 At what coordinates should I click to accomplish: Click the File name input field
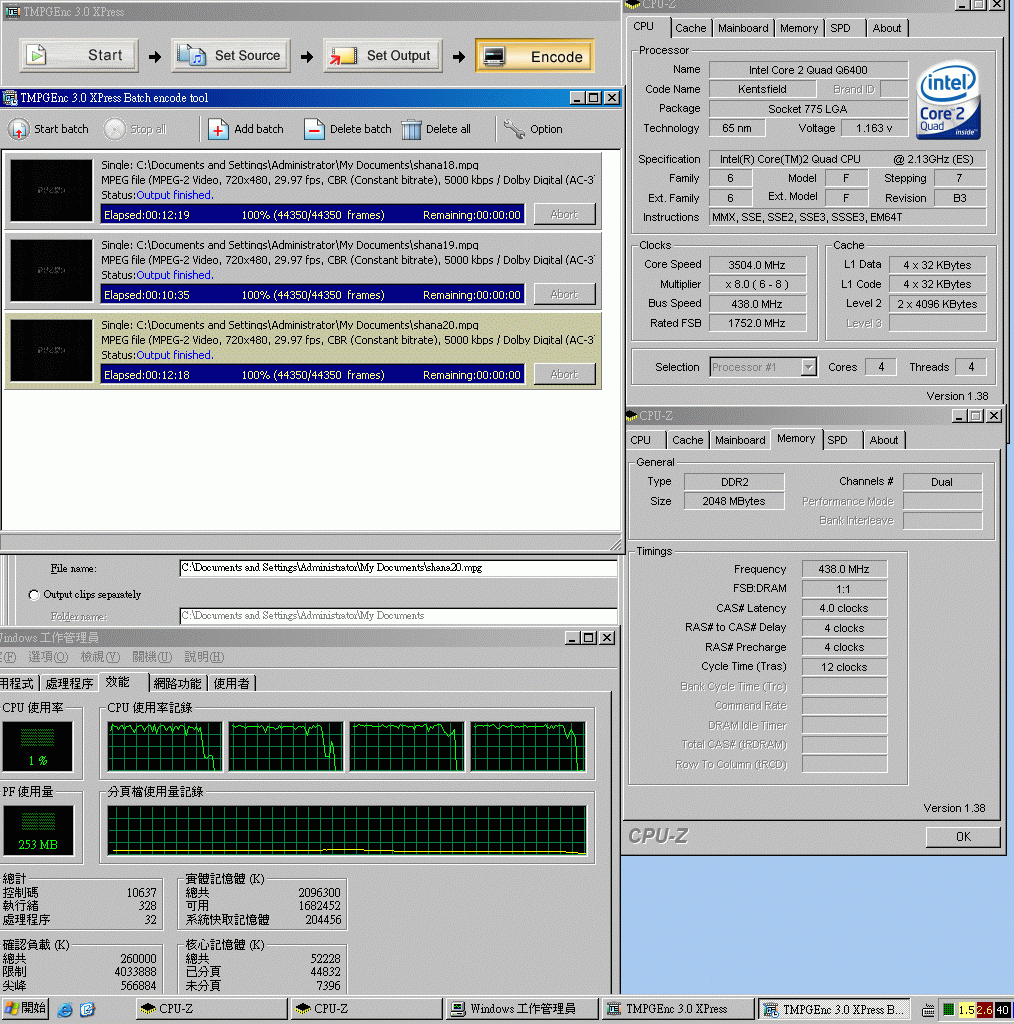tap(398, 568)
